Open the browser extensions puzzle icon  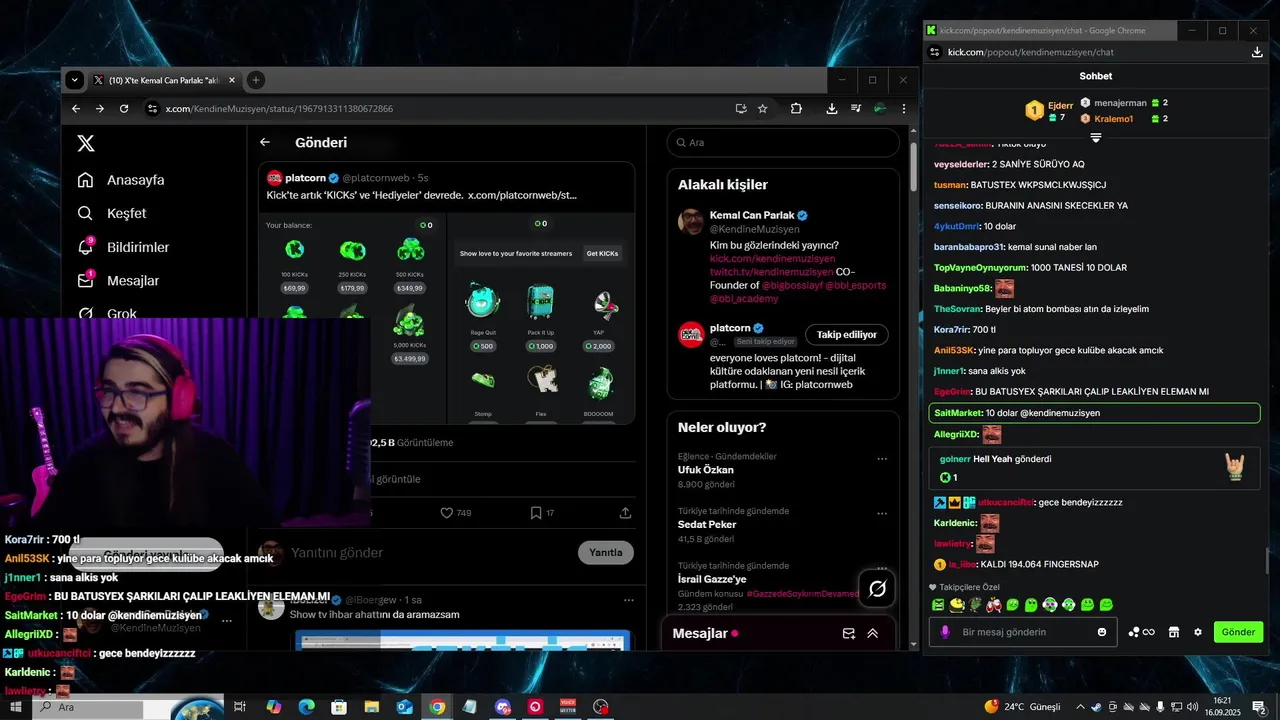pos(796,108)
